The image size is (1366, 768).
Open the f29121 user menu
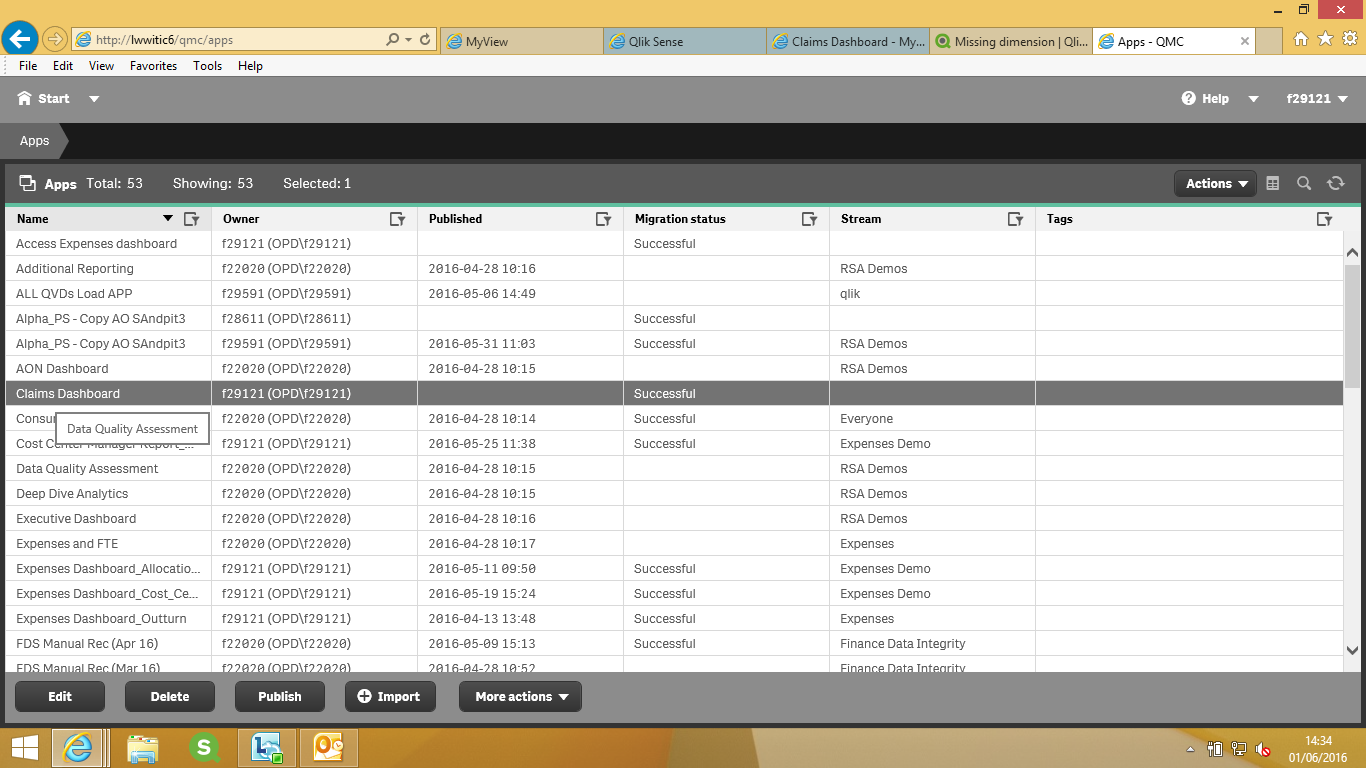coord(1317,99)
